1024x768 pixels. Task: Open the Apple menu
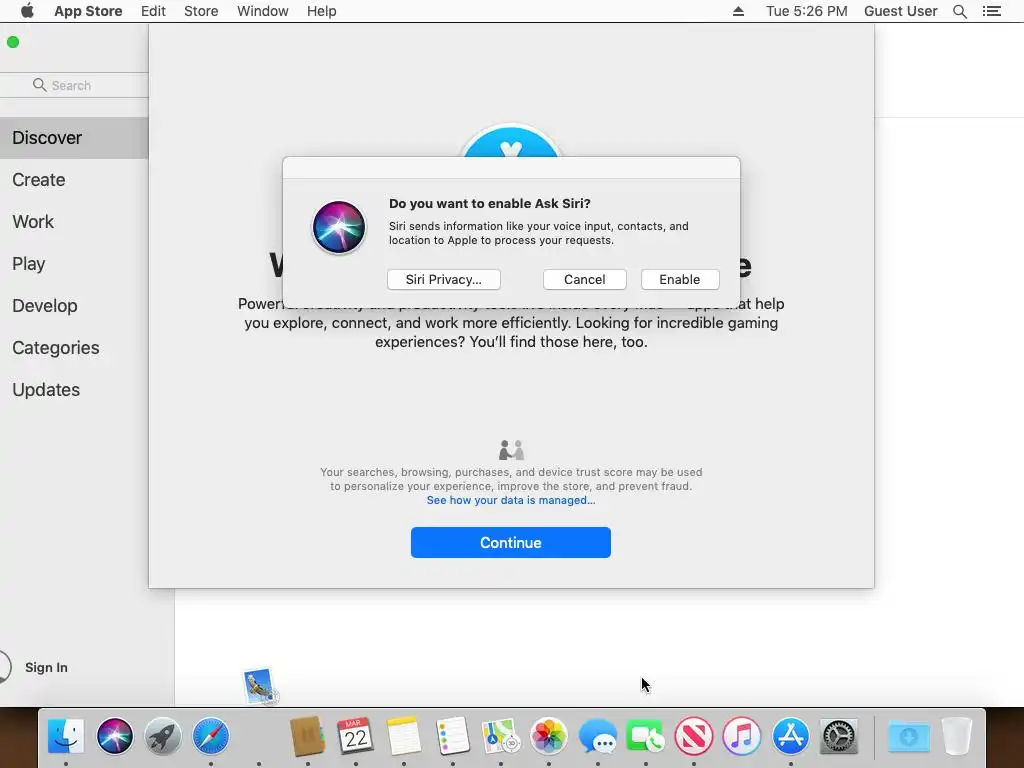coord(27,11)
